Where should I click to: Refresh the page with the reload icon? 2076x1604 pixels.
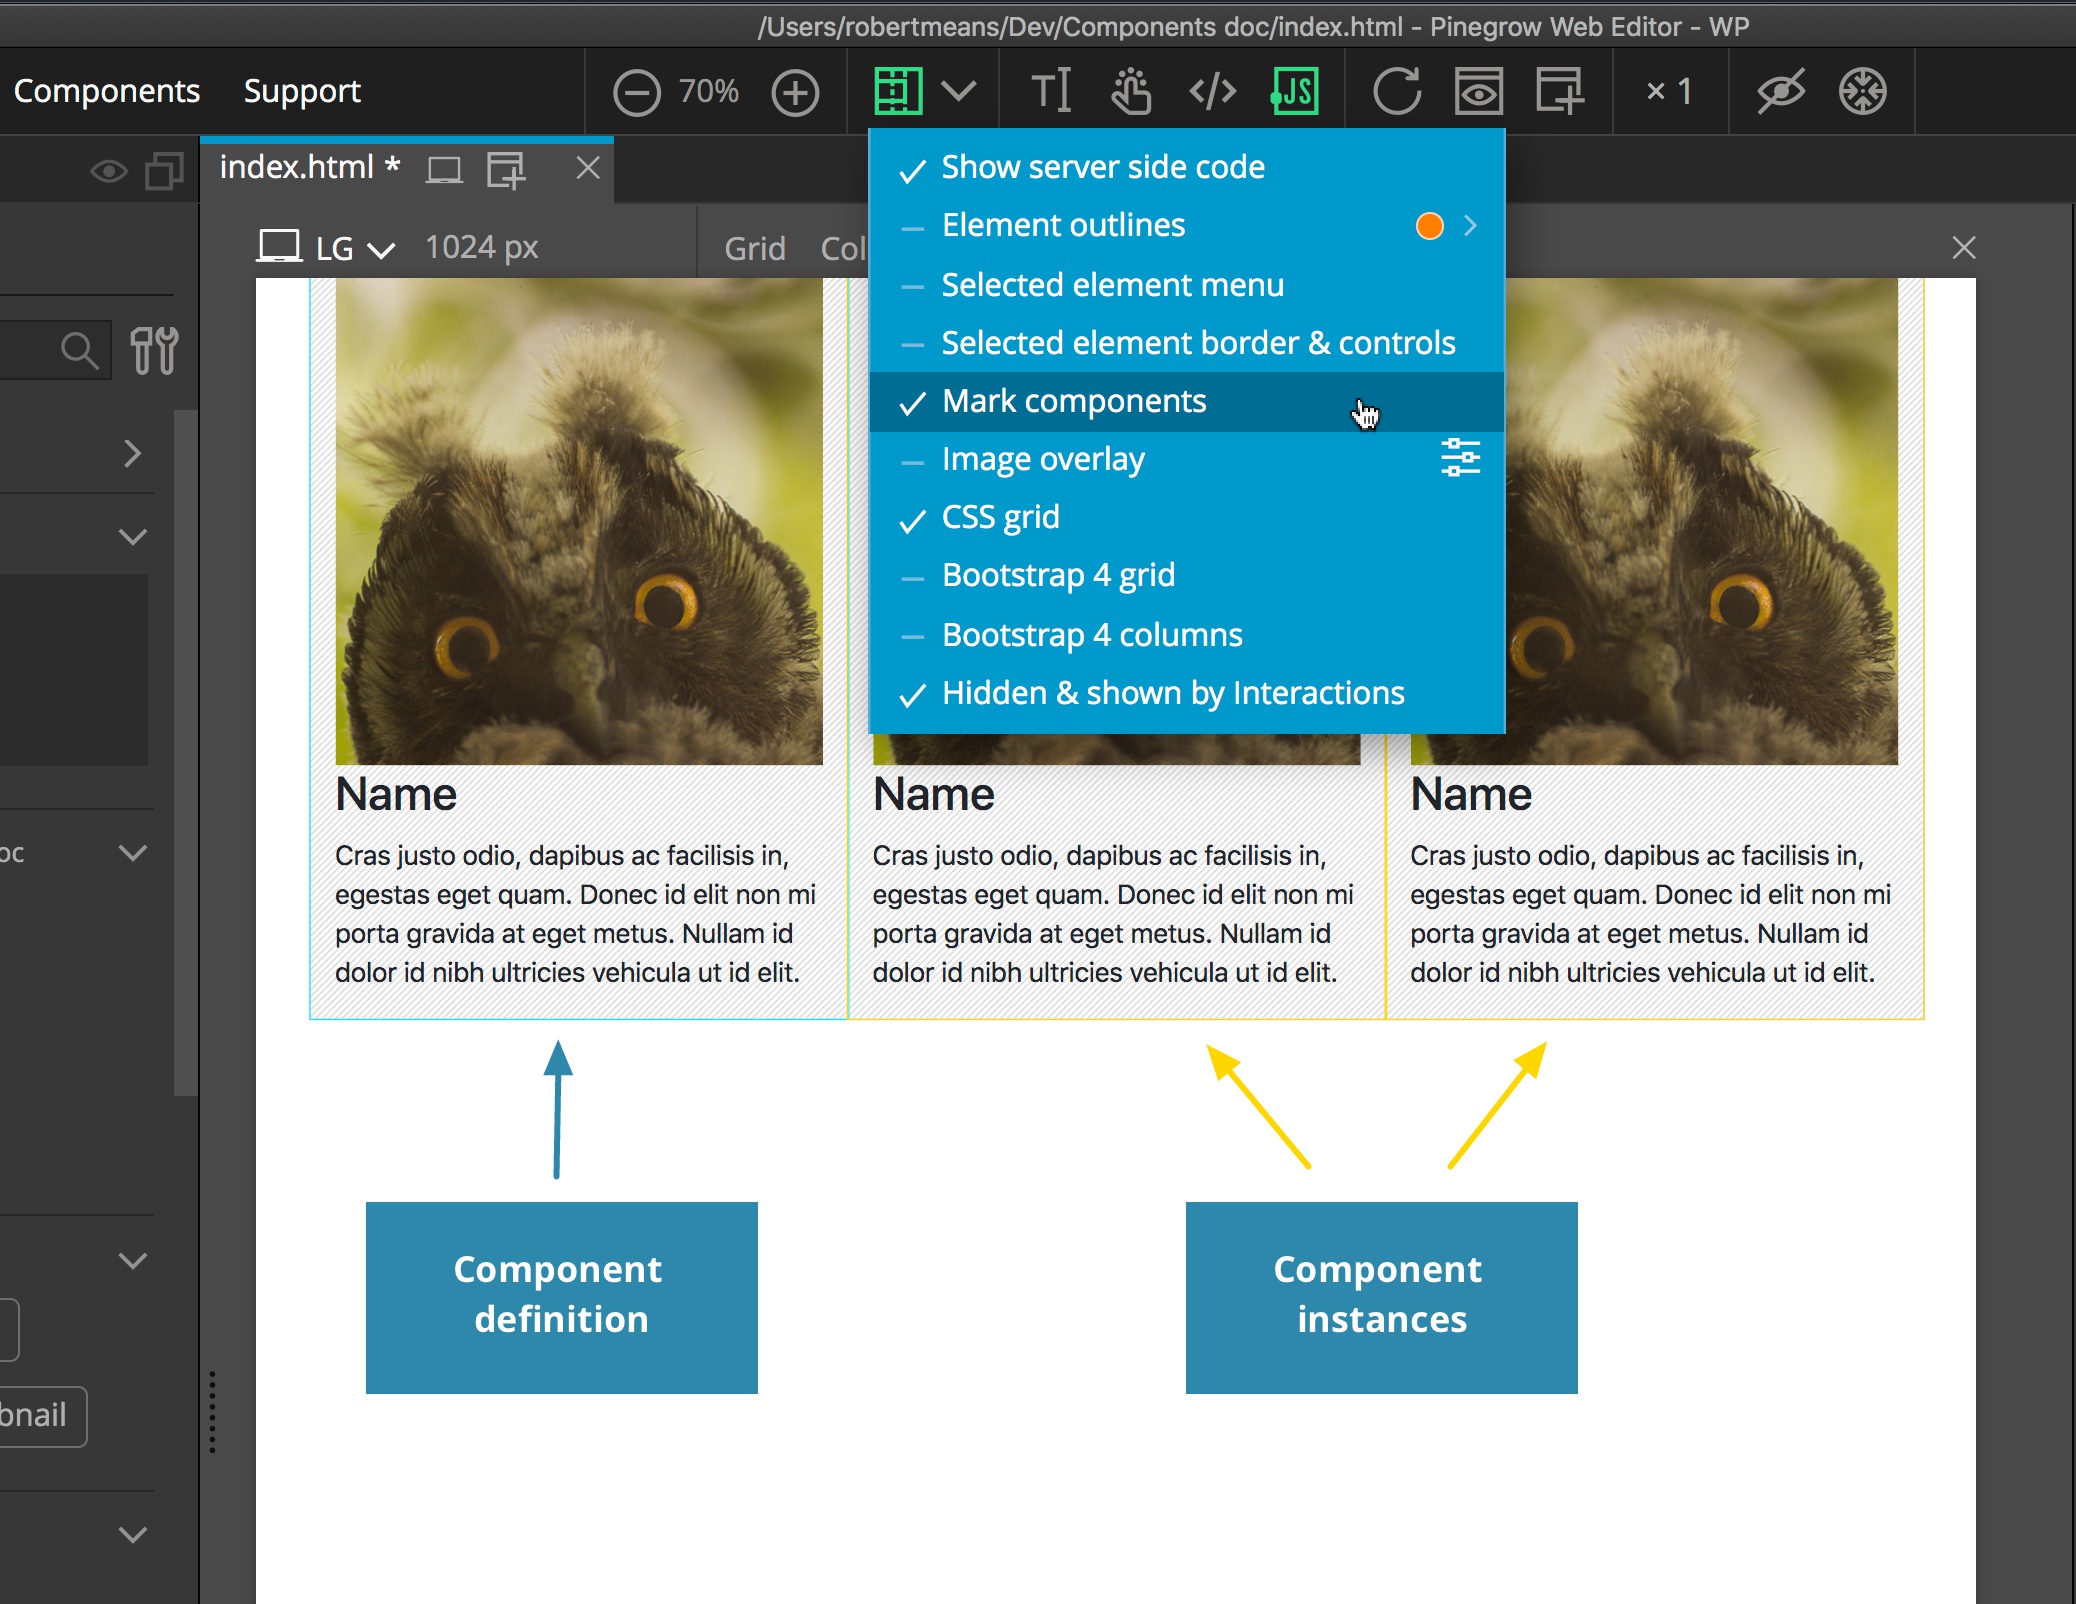coord(1397,92)
